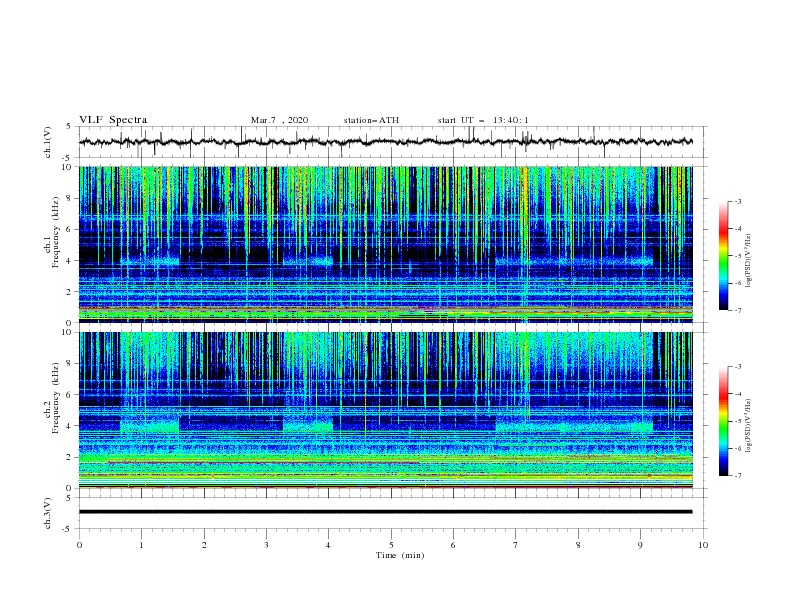Image resolution: width=792 pixels, height=612 pixels.
Task: Click time axis tick label "5"
Action: coord(391,545)
